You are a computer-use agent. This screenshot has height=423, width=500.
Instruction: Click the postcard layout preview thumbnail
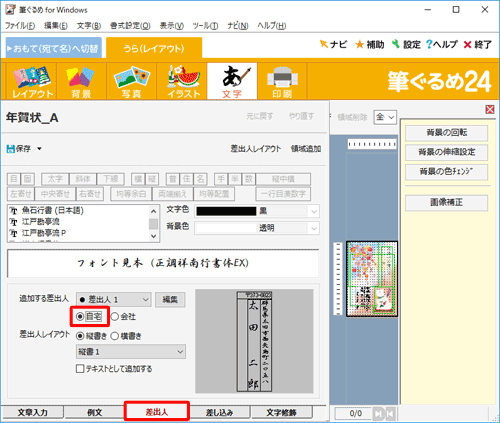pyautogui.click(x=372, y=279)
